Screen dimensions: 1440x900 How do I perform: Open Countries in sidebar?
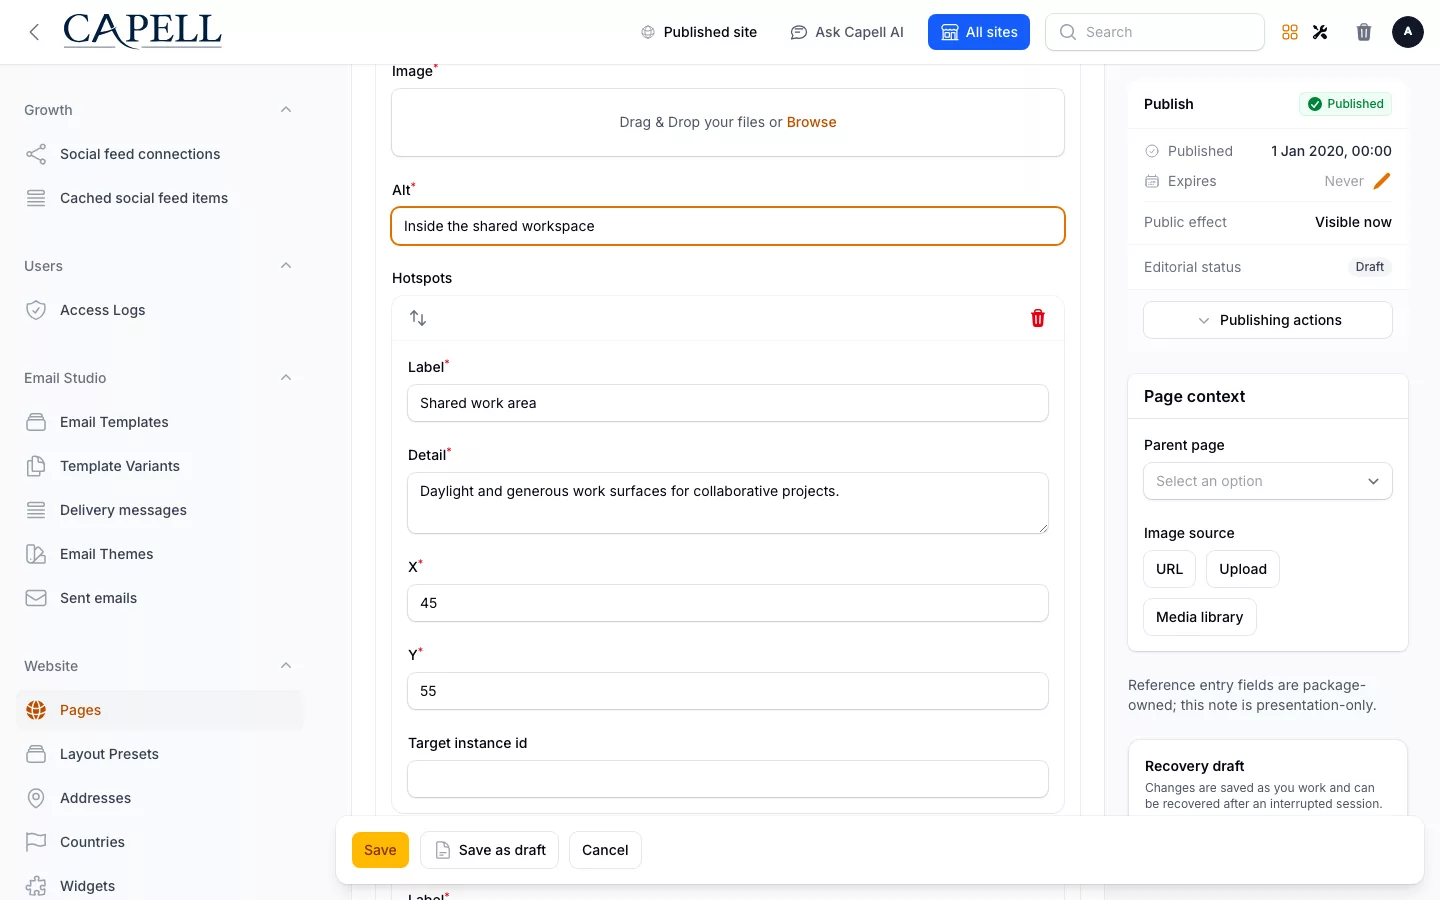pyautogui.click(x=160, y=842)
